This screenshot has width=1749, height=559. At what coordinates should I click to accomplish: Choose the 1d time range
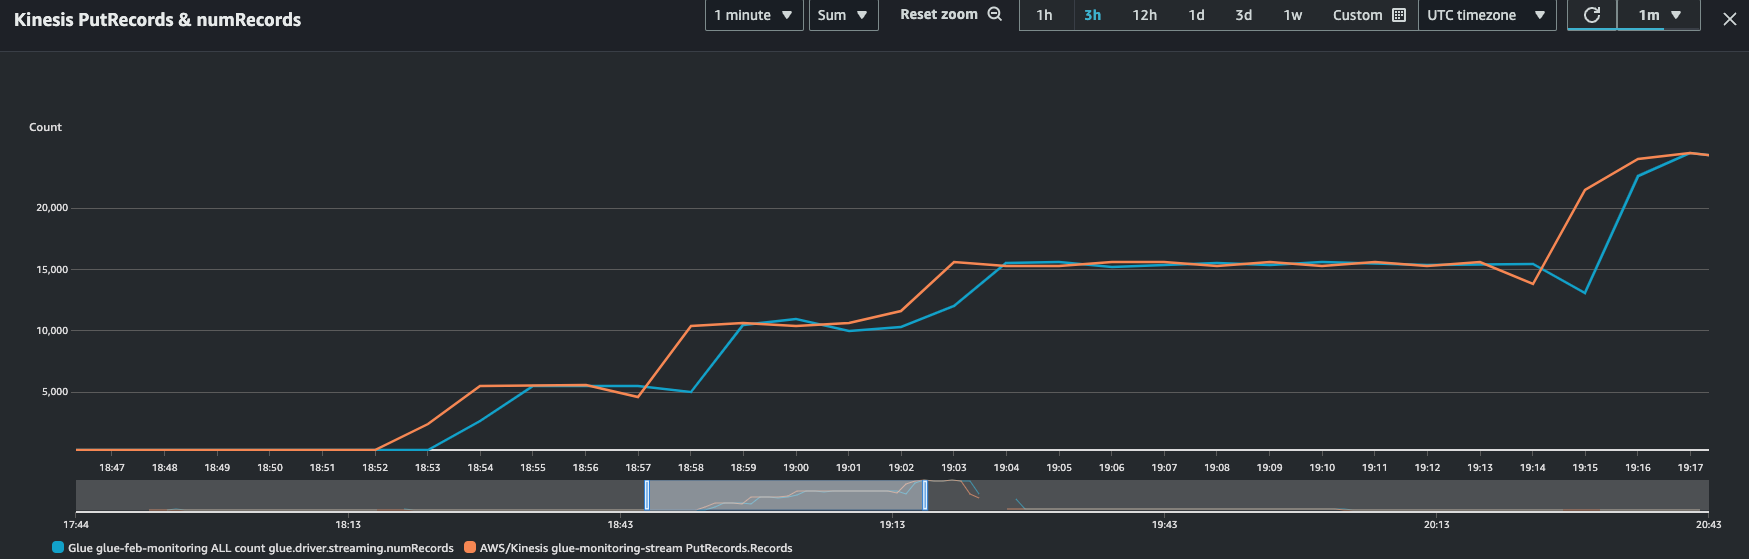coord(1196,15)
